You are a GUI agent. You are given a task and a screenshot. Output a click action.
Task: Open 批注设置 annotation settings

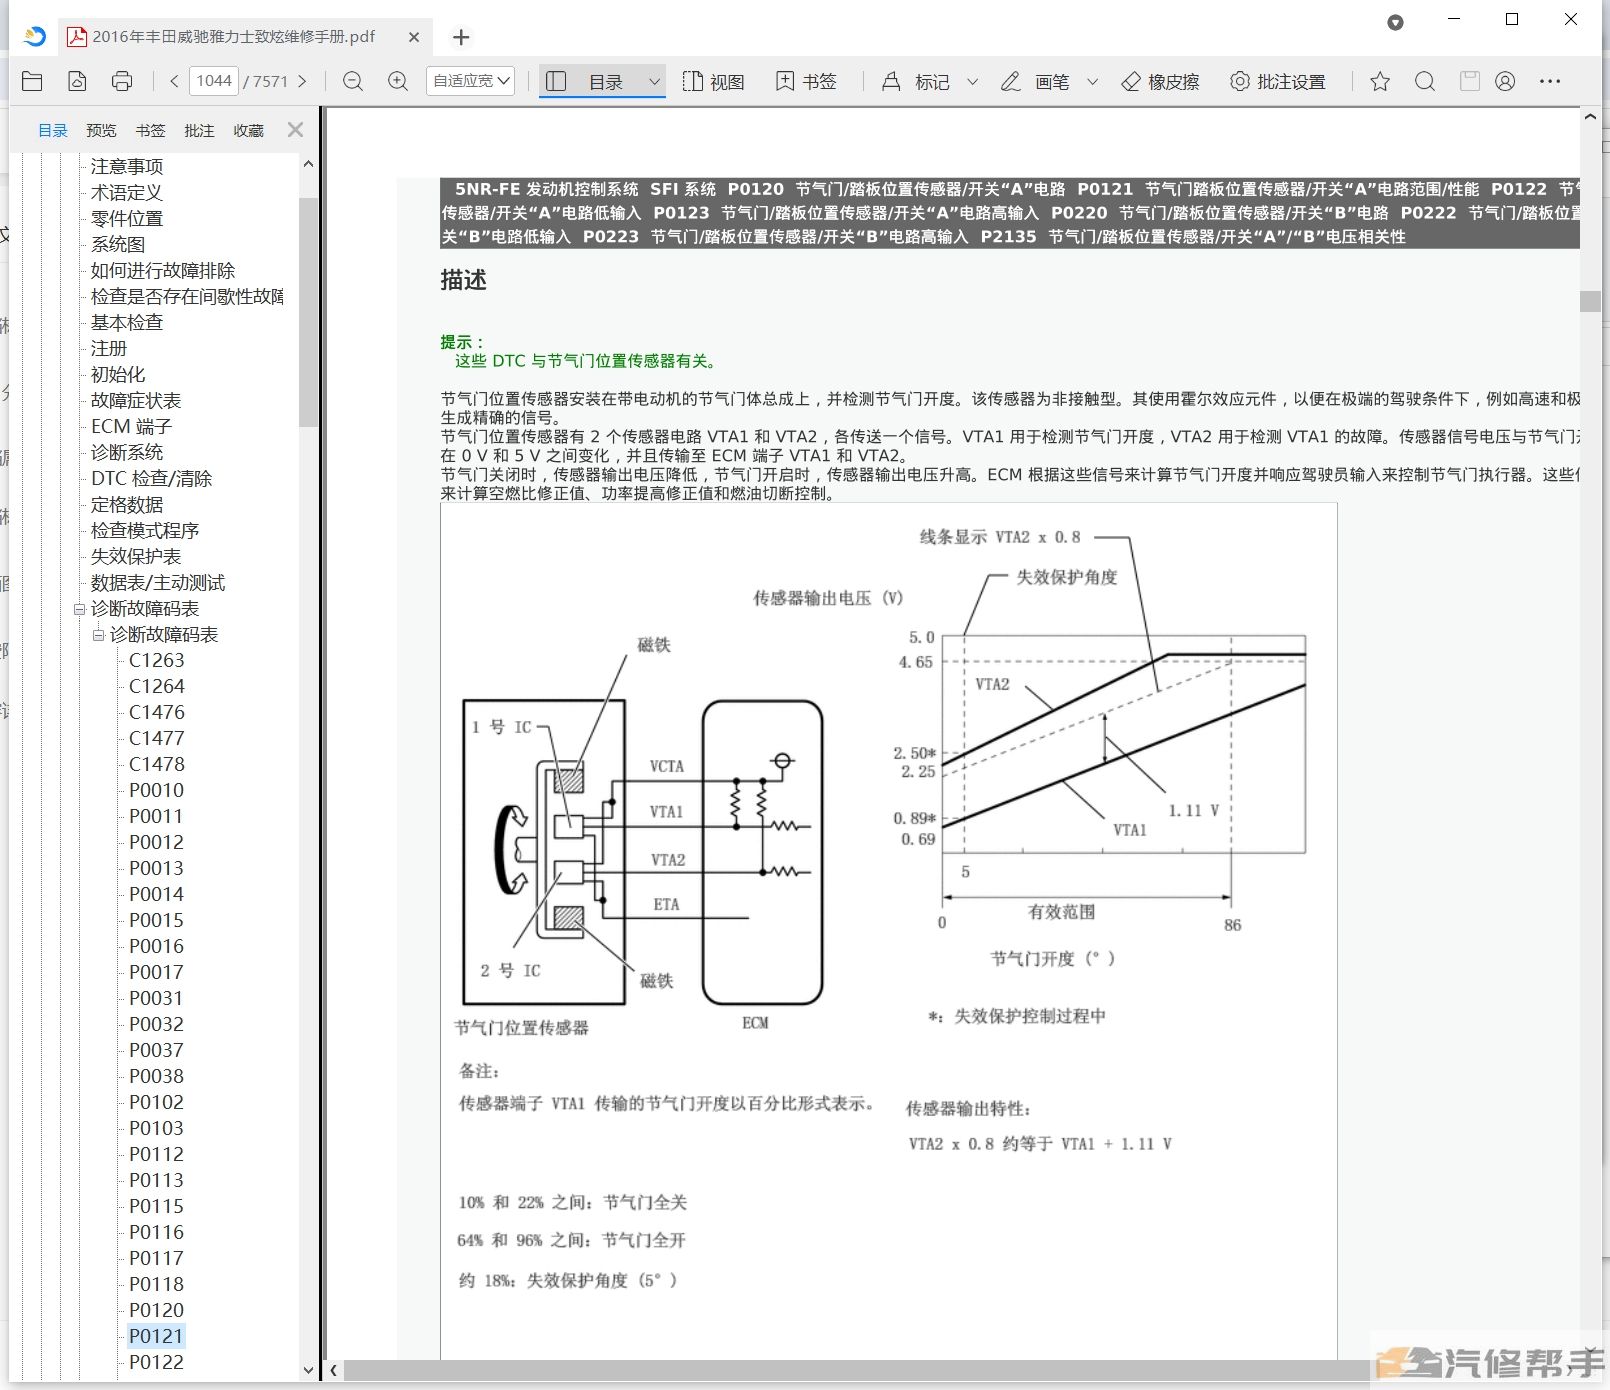1277,81
